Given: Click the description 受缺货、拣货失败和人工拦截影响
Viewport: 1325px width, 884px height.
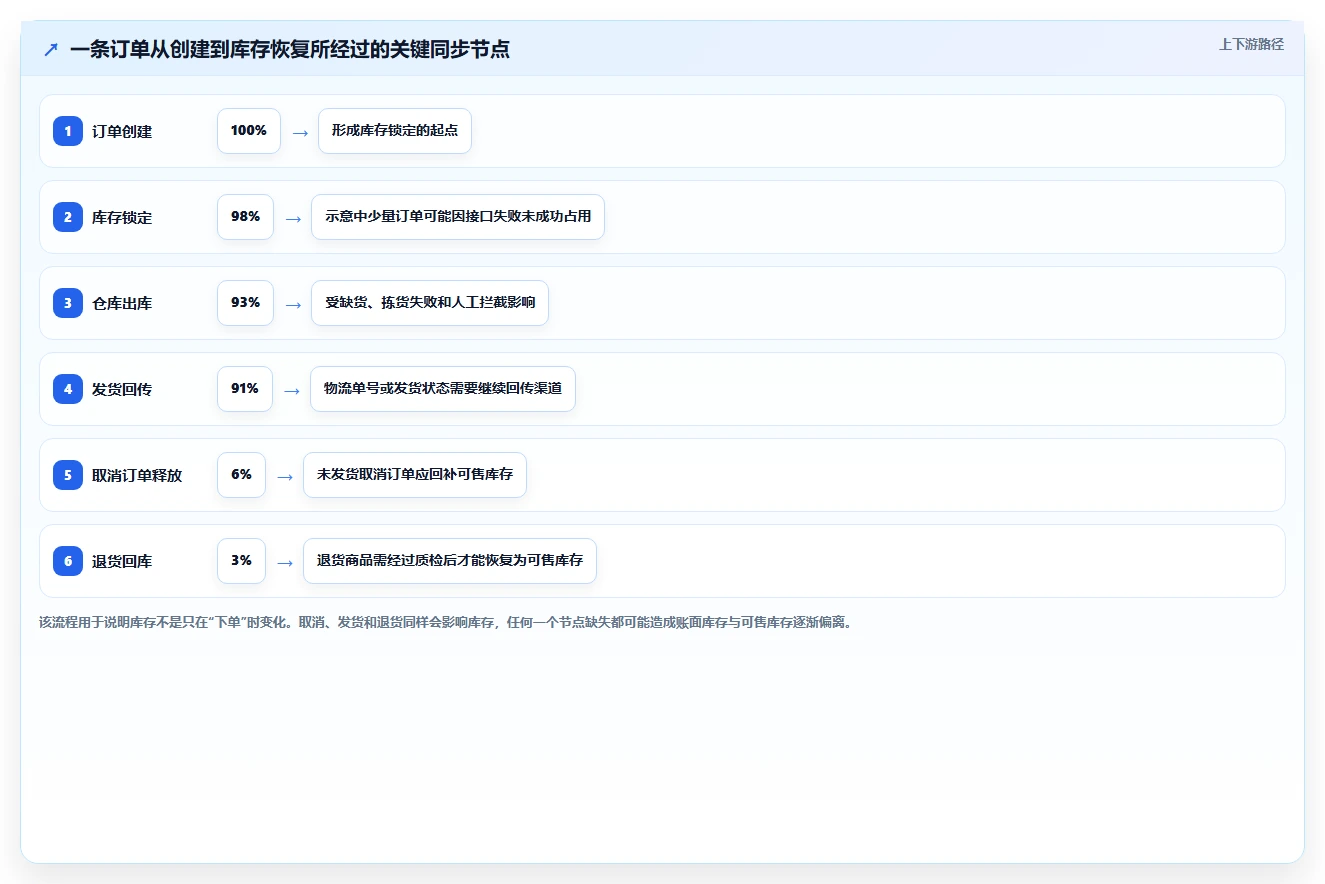Looking at the screenshot, I should [x=430, y=303].
